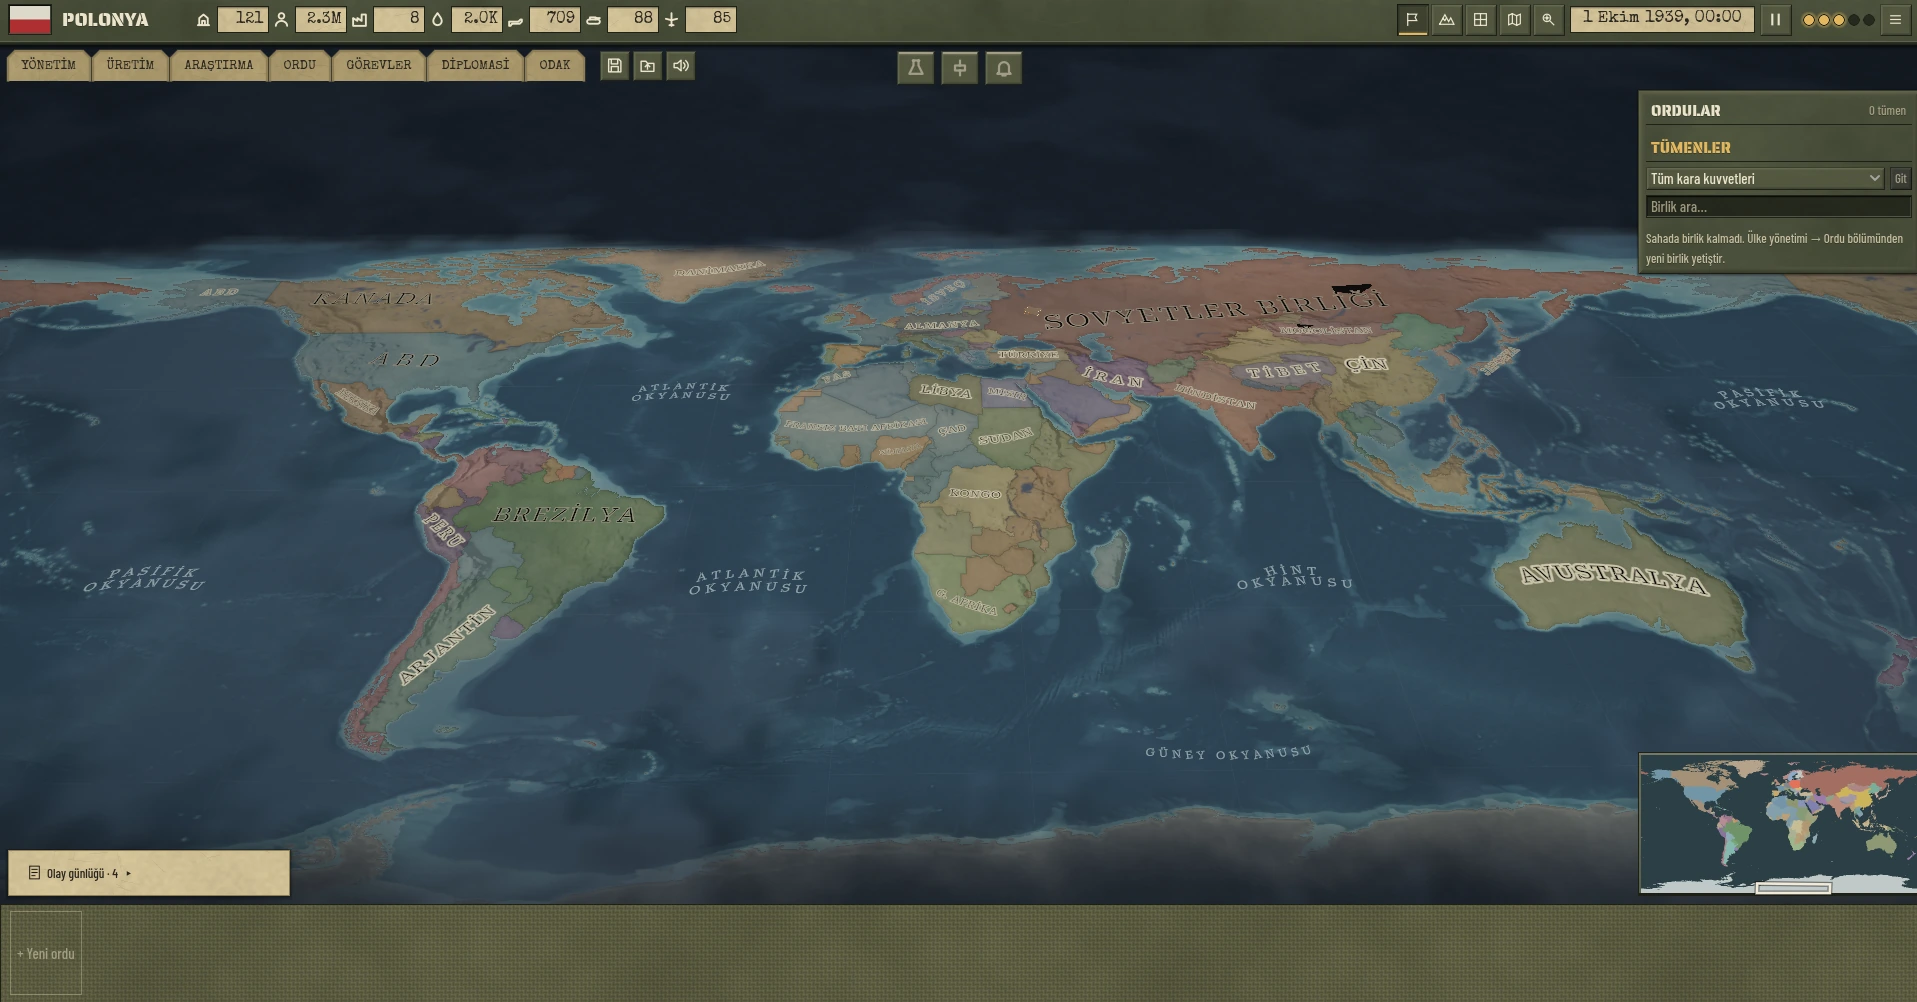1917x1002 pixels.
Task: Set game speed to fifth dot
Action: [x=1868, y=20]
